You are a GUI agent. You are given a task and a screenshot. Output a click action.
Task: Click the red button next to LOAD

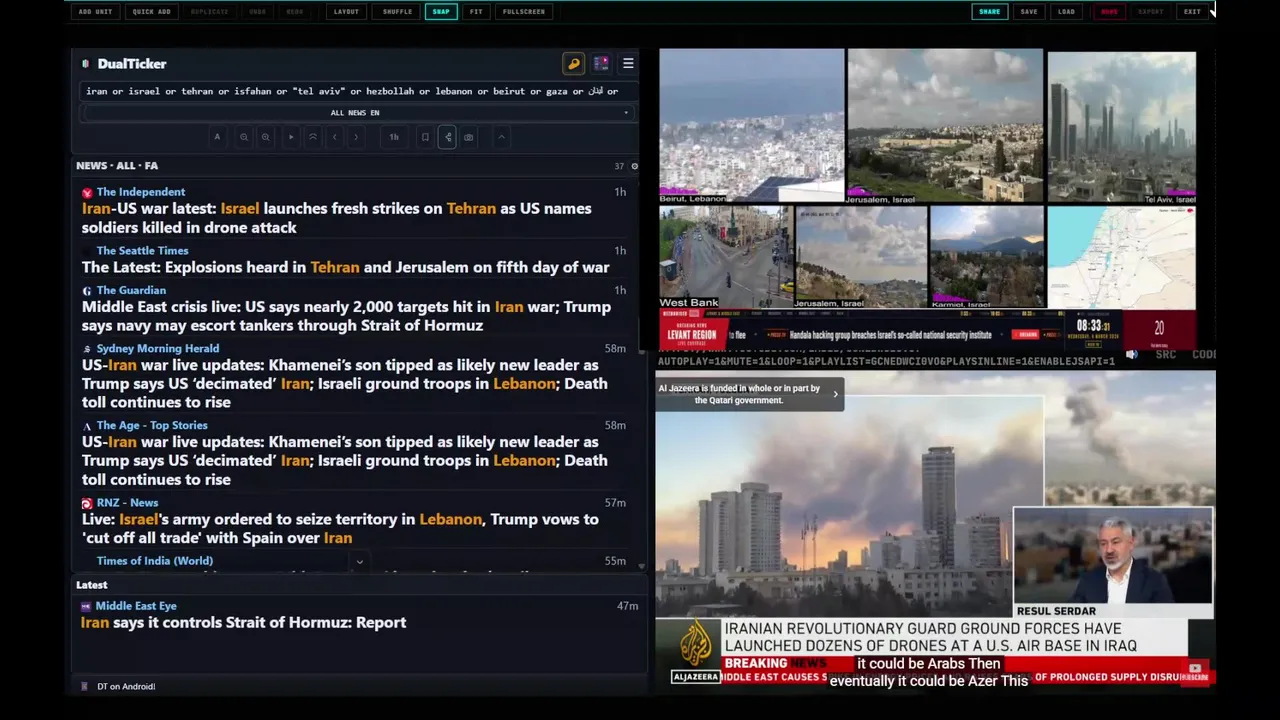[x=1109, y=12]
